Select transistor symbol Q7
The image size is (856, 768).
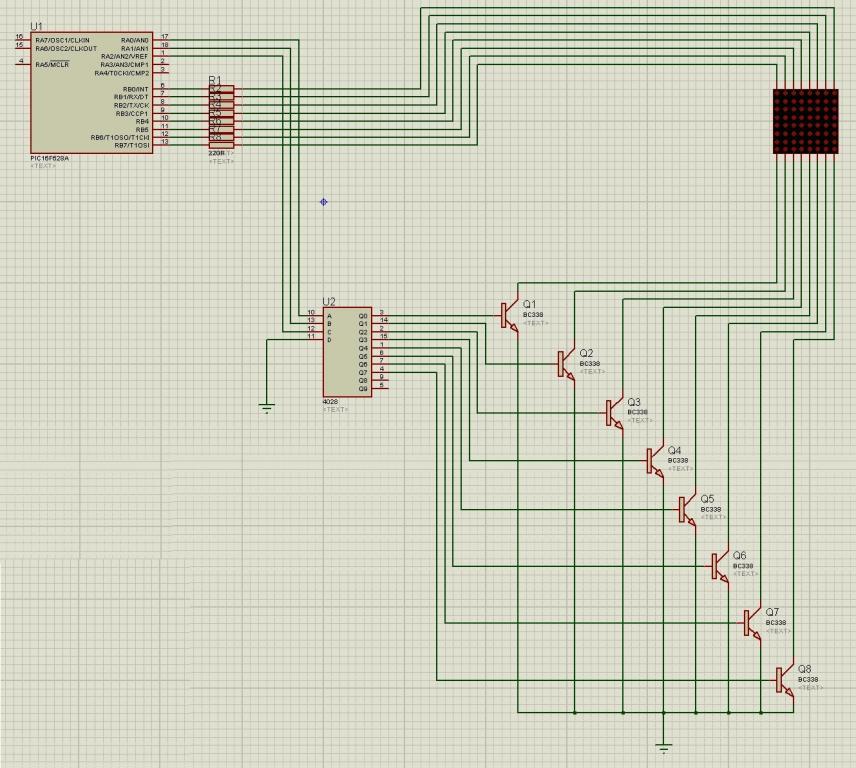pyautogui.click(x=752, y=623)
